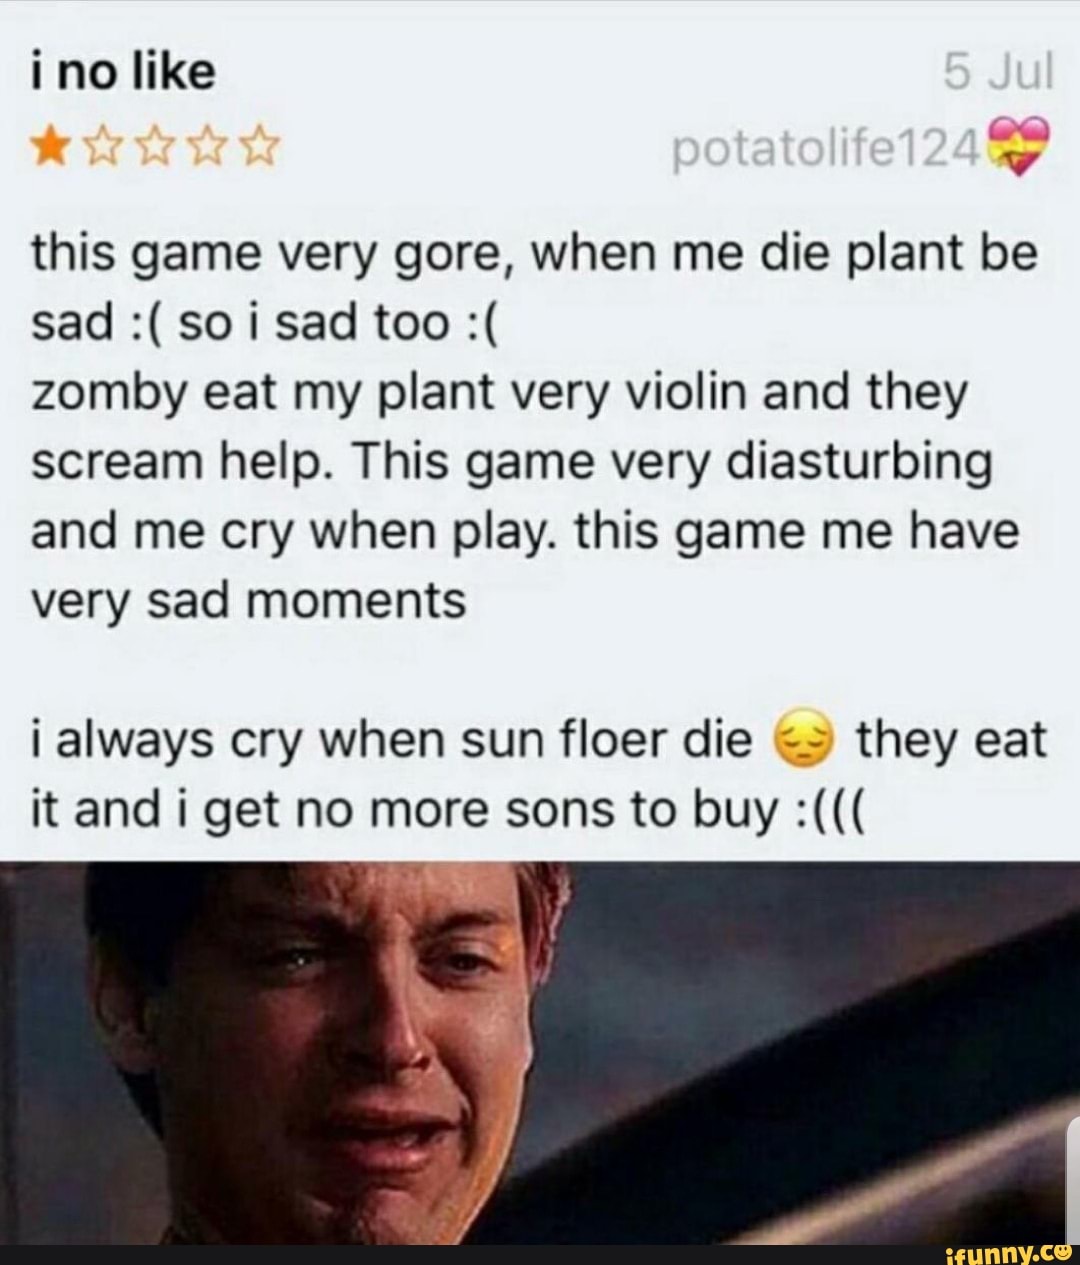Open the crying man meme image
This screenshot has width=1080, height=1265.
(540, 1053)
